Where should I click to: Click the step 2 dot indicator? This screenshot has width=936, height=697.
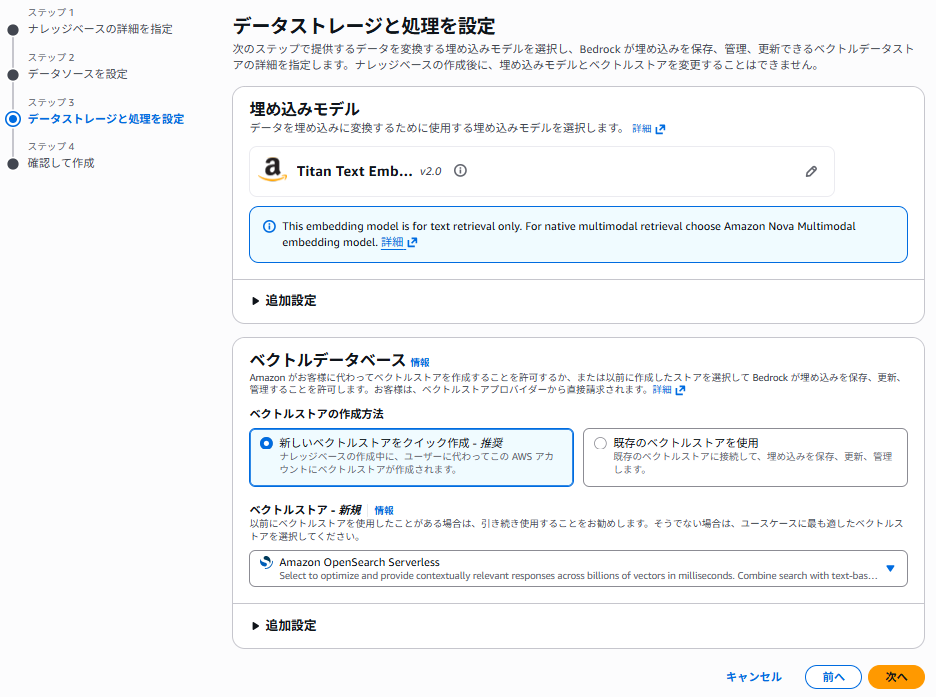[x=13, y=75]
